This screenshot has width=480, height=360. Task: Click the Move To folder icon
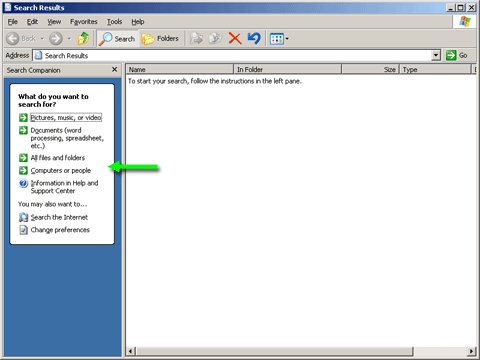click(196, 39)
